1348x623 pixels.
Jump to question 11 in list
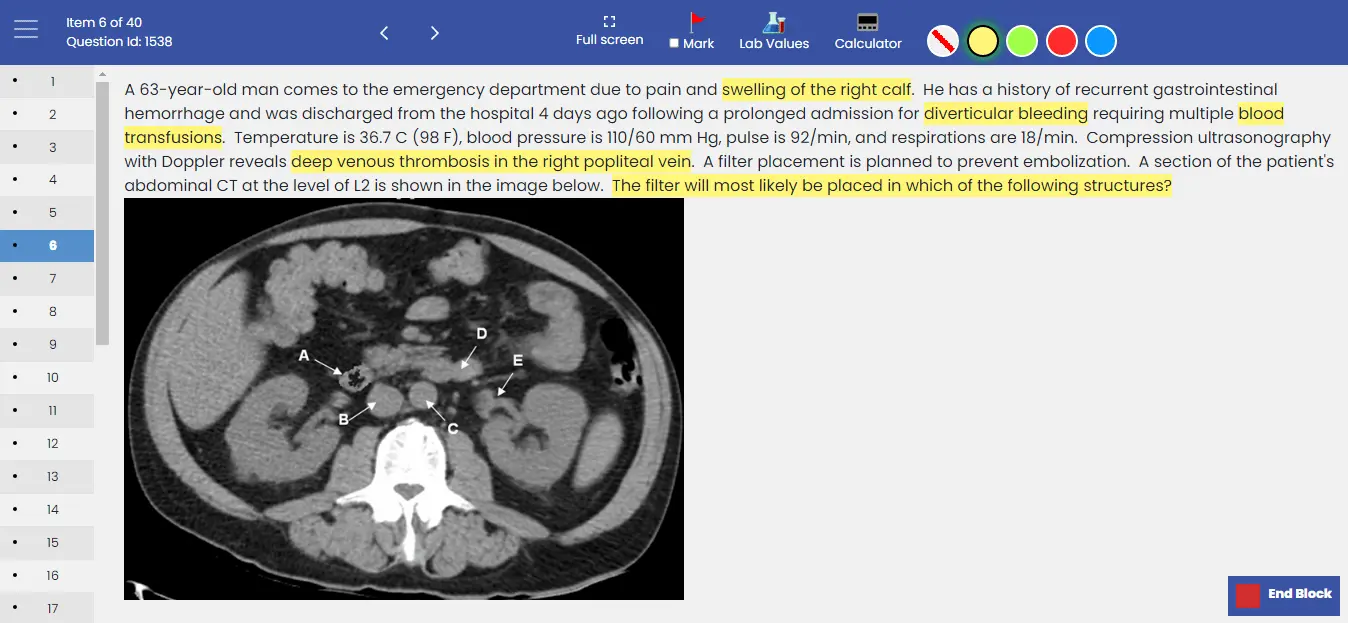tap(47, 411)
